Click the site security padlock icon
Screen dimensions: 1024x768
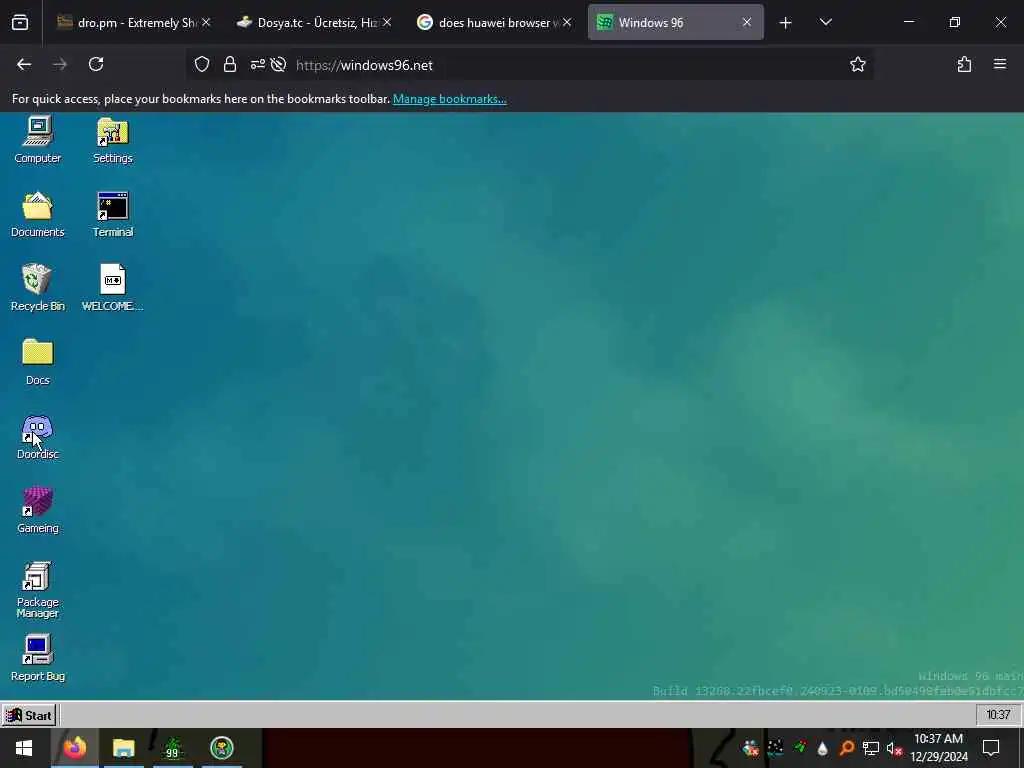point(230,64)
